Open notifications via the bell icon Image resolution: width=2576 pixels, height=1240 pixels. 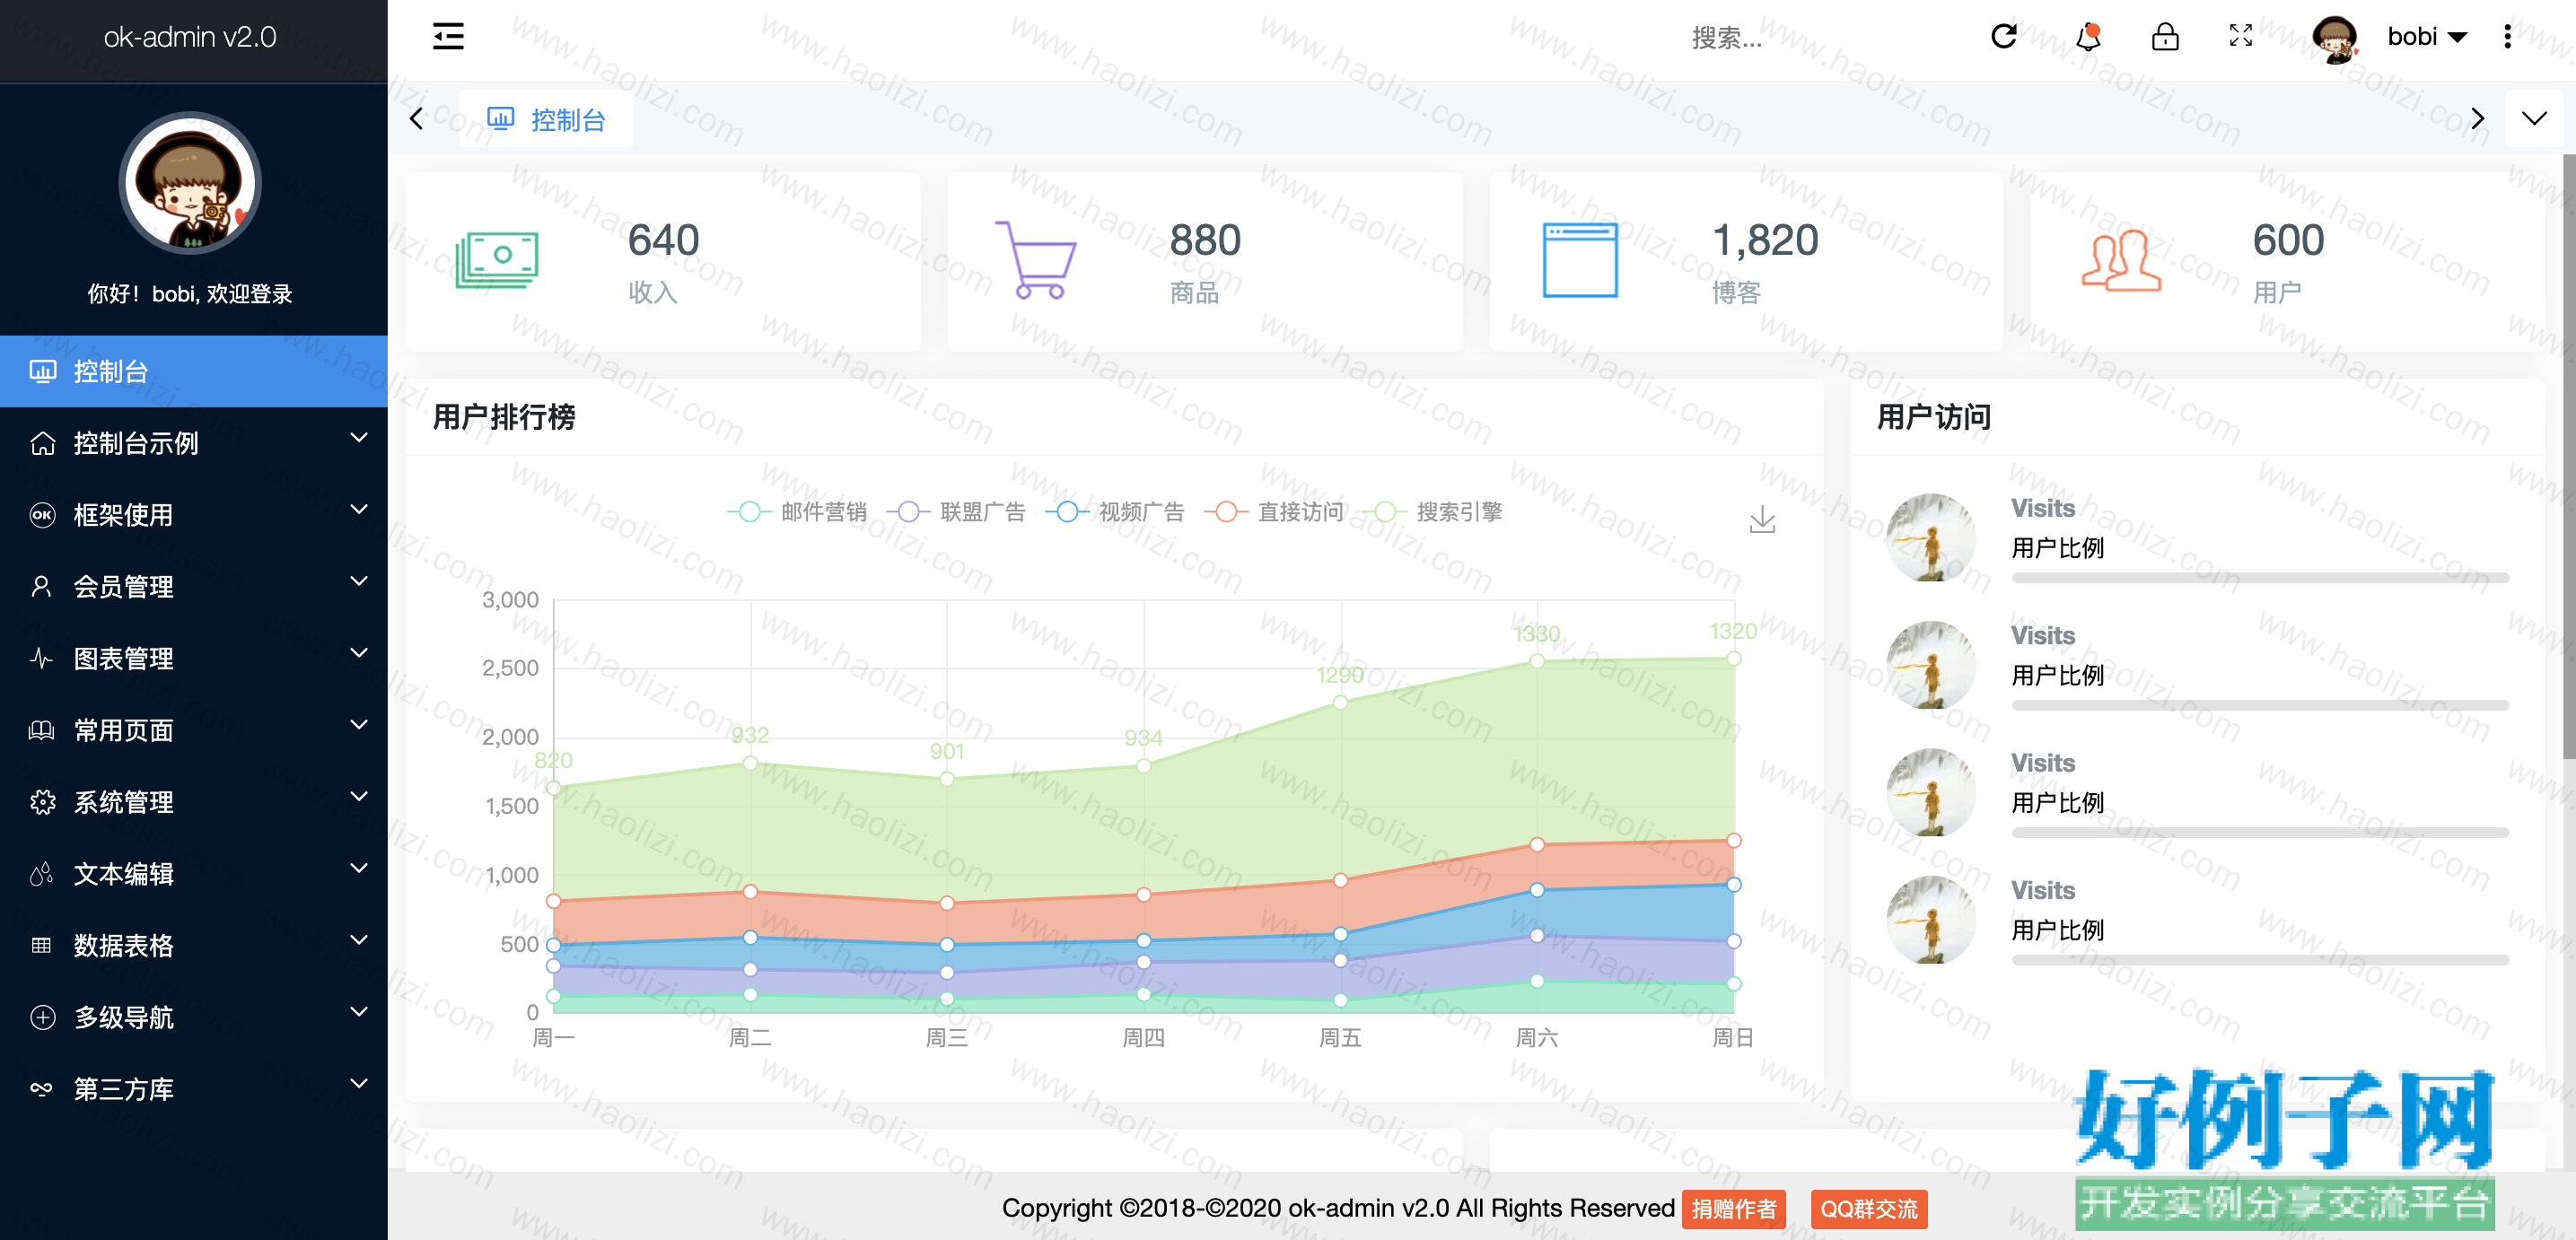click(x=2088, y=37)
